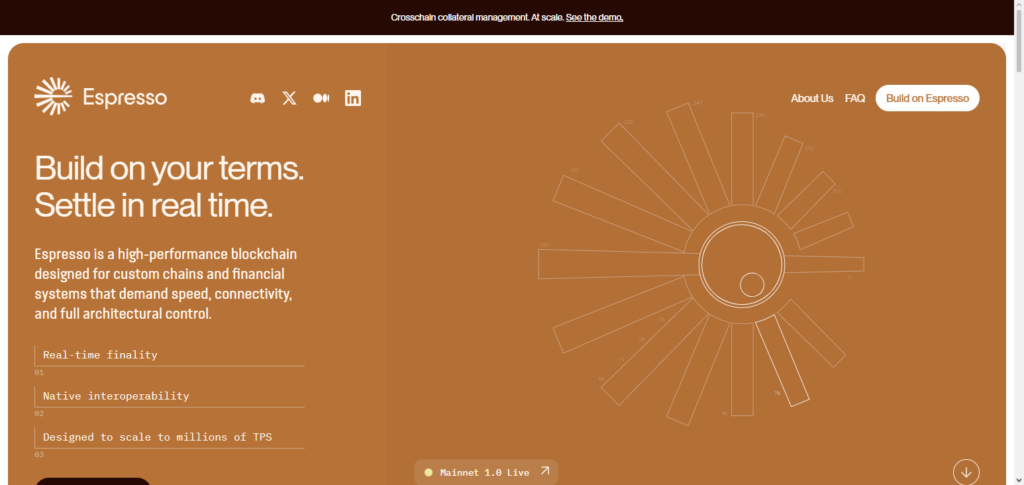Viewport: 1024px width, 485px height.
Task: Click the scroll-down arrow circle icon
Action: (967, 472)
